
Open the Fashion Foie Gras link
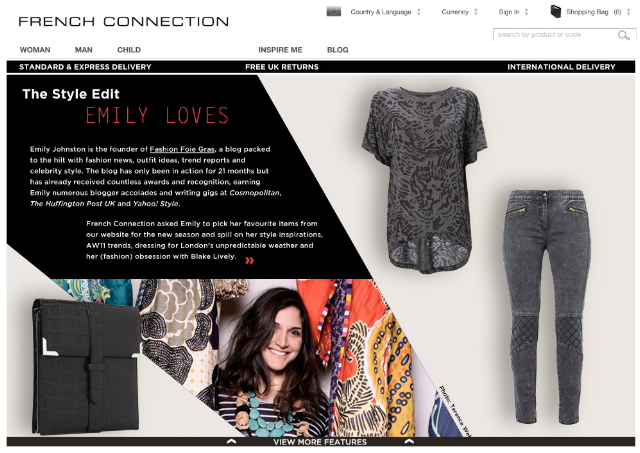[182, 149]
